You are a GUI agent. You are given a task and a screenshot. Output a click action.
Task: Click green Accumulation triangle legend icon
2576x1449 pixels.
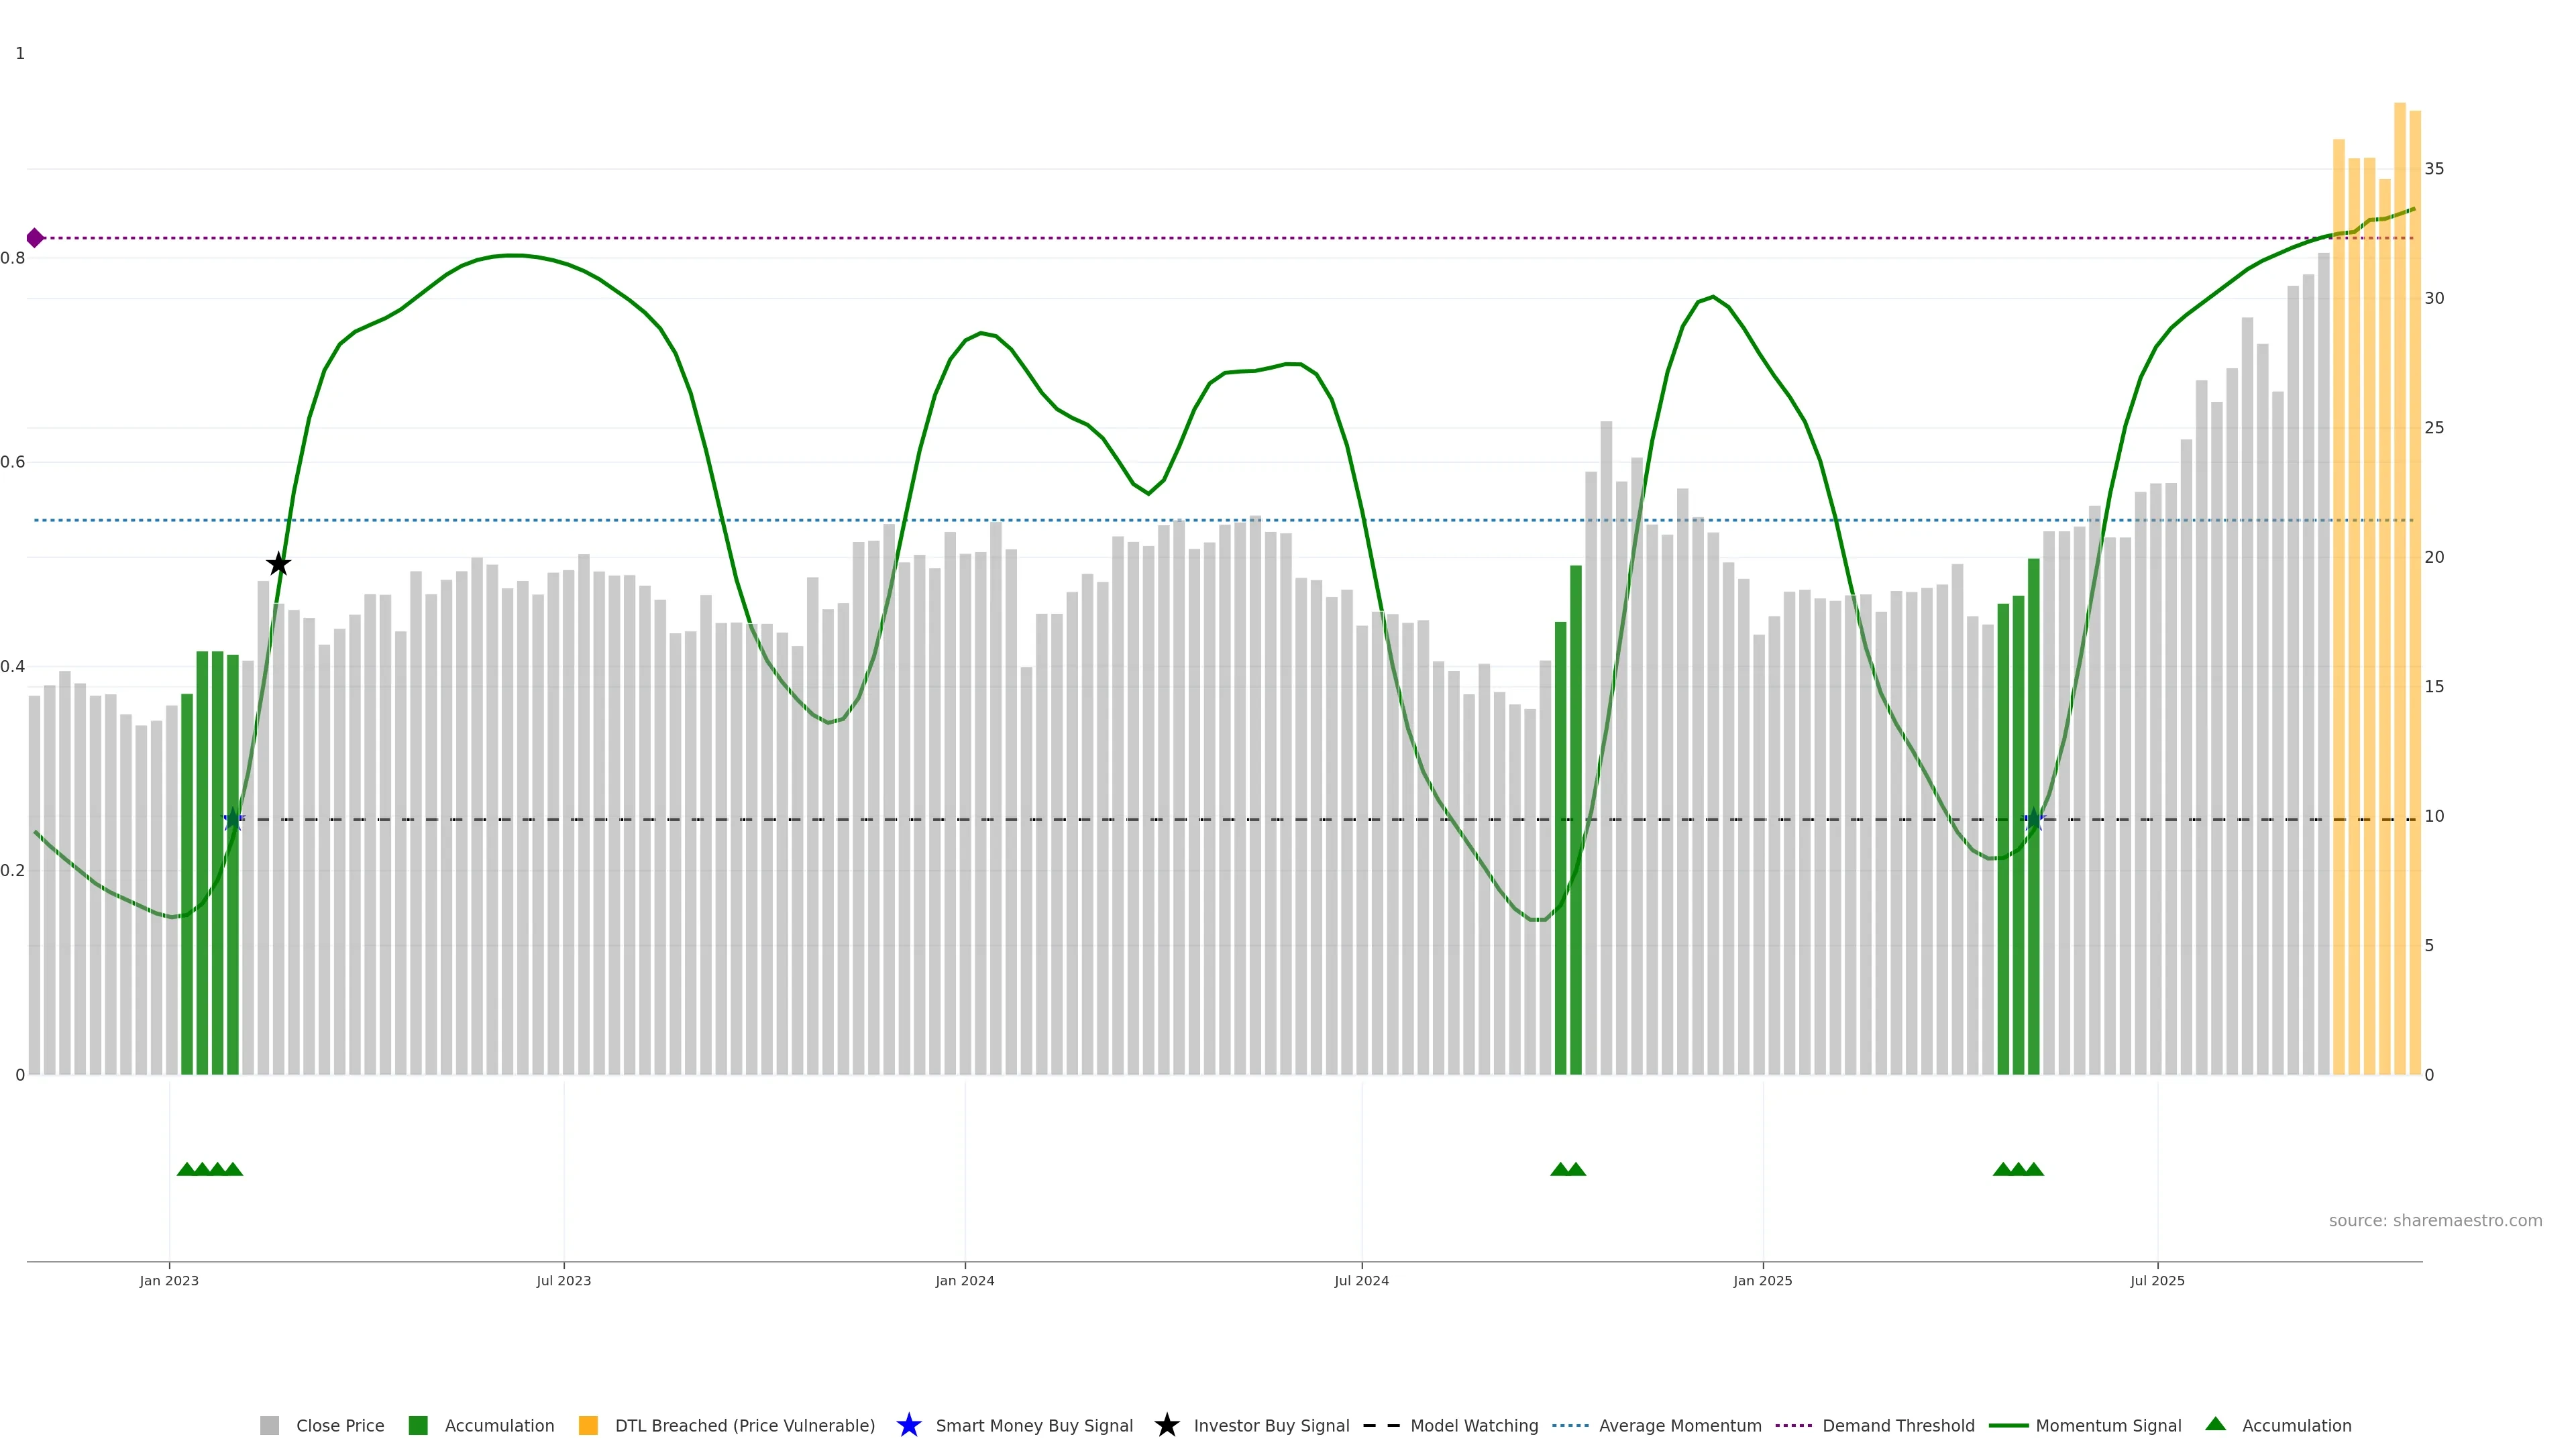(2215, 1424)
